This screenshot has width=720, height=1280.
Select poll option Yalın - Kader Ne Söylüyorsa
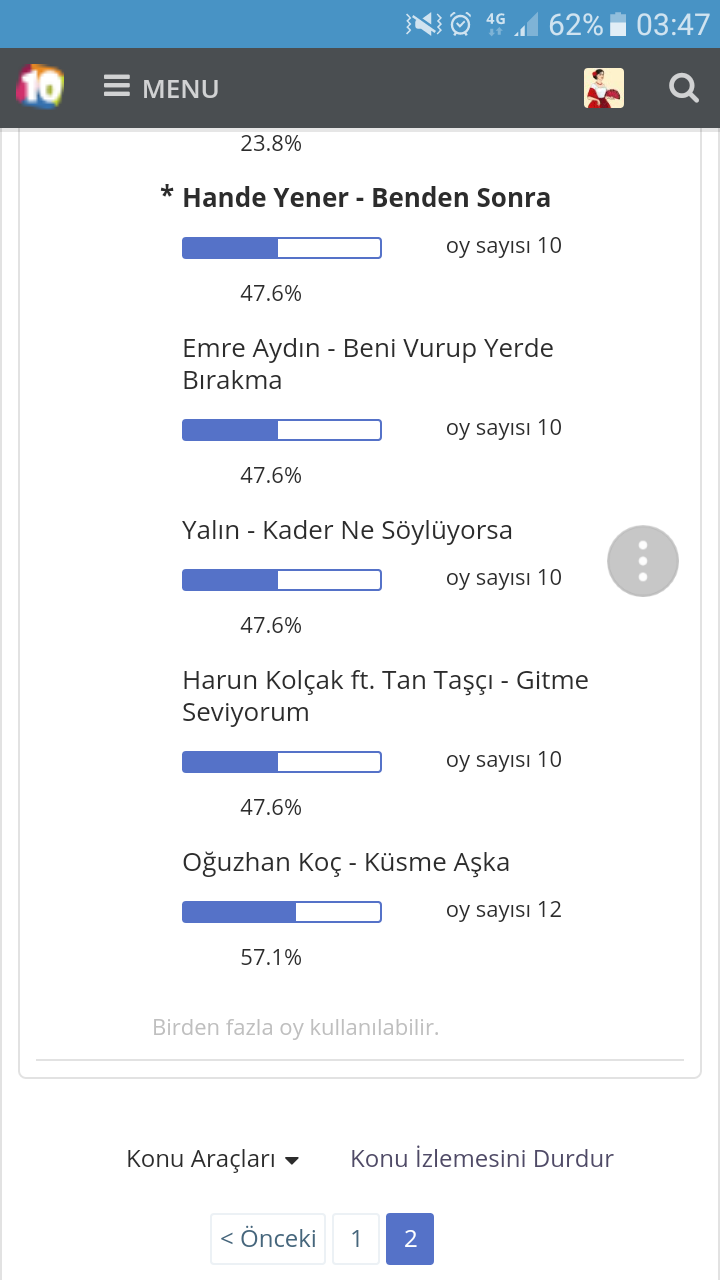(x=347, y=530)
